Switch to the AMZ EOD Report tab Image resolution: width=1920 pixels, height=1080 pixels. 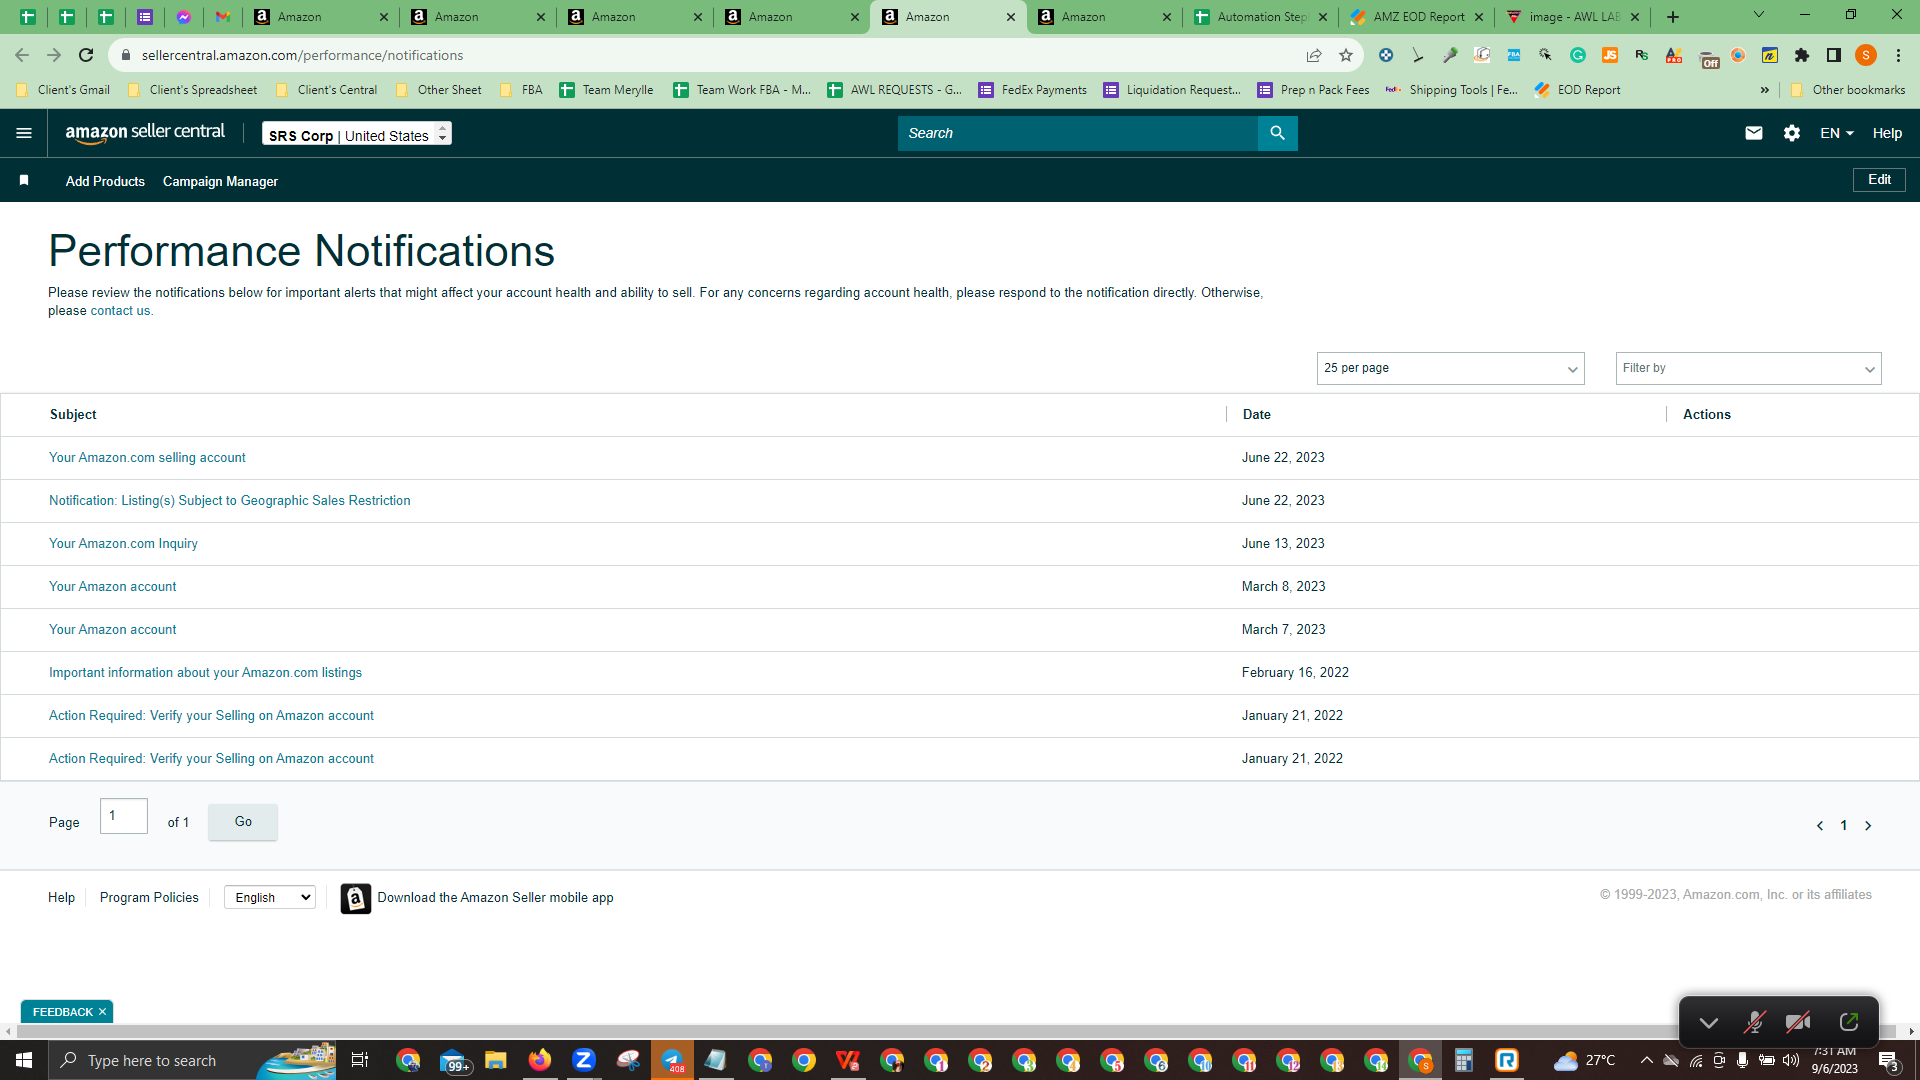pyautogui.click(x=1417, y=17)
